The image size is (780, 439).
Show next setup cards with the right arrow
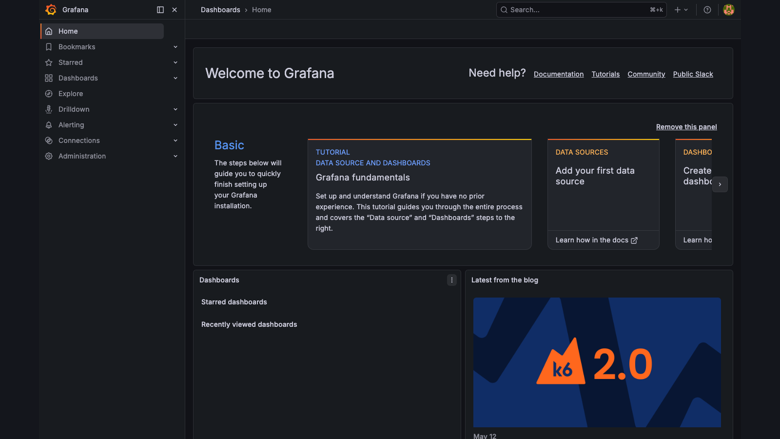click(x=720, y=184)
